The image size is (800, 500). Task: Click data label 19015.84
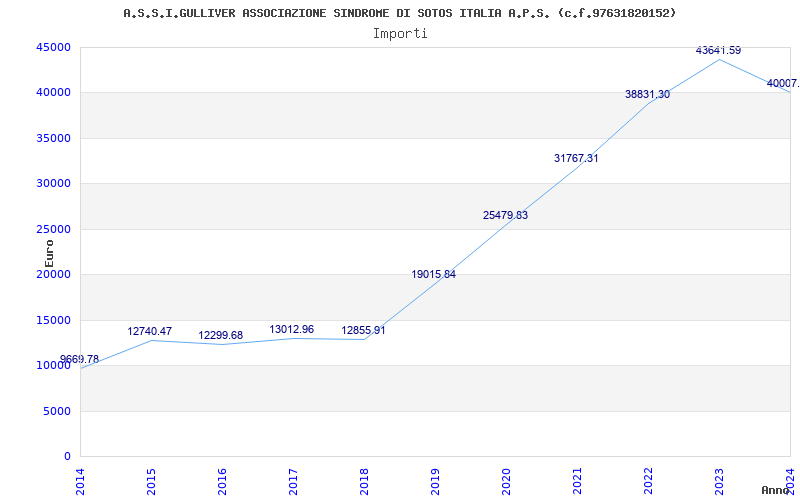tap(434, 274)
